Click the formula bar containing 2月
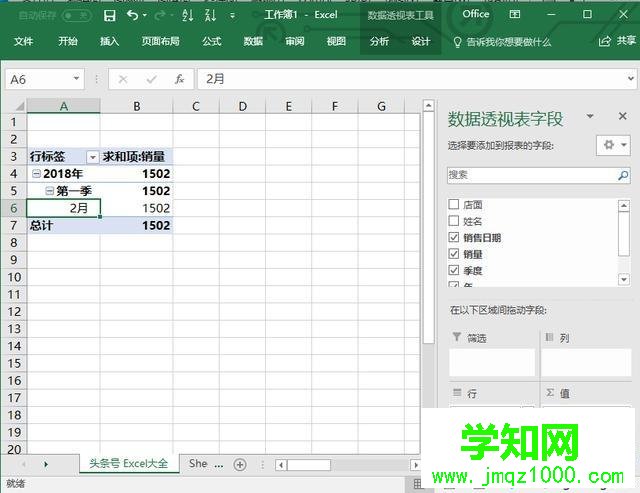640x493 pixels. pyautogui.click(x=411, y=79)
